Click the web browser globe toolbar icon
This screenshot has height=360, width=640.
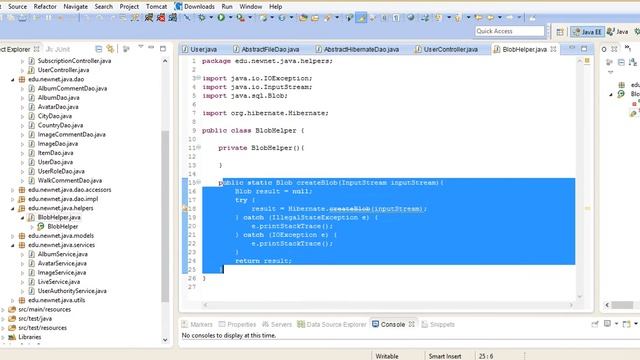411,18
